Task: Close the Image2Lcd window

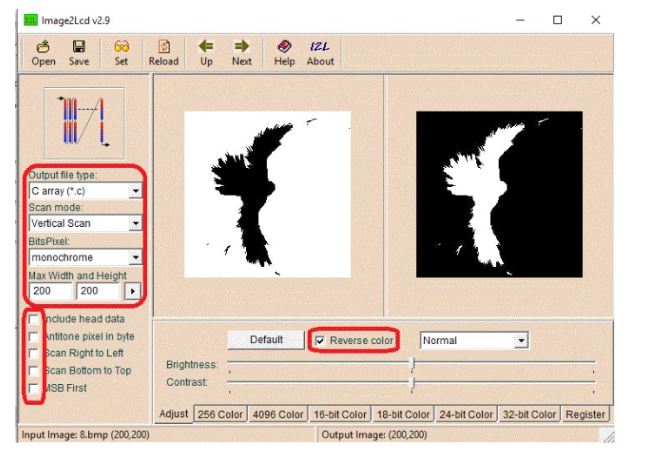Action: coord(596,20)
